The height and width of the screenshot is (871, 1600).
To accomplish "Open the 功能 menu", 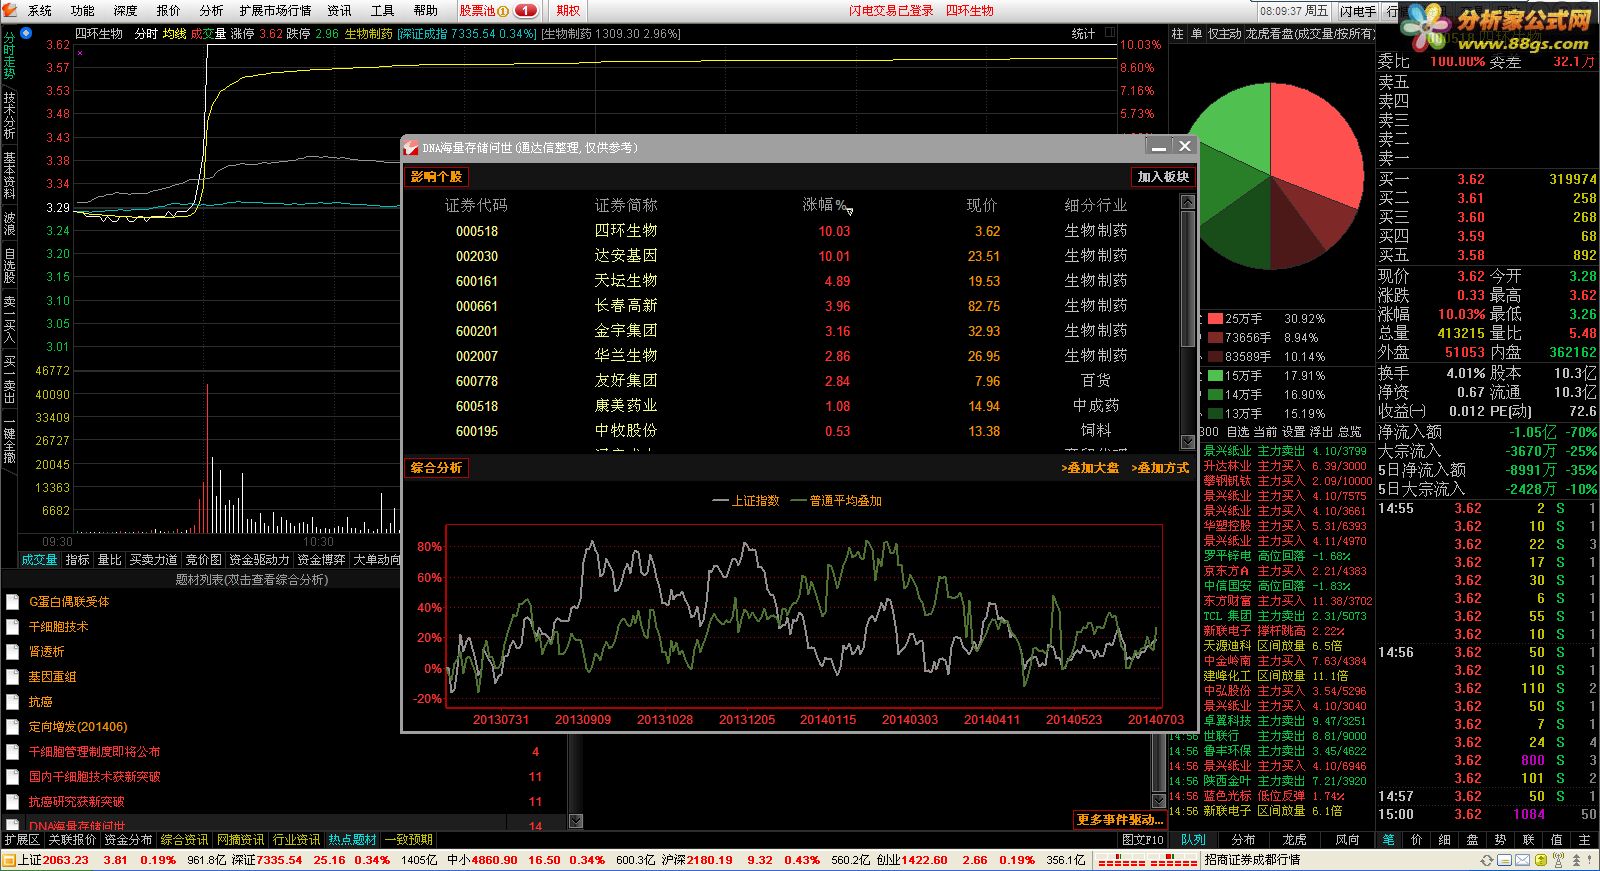I will [x=82, y=10].
